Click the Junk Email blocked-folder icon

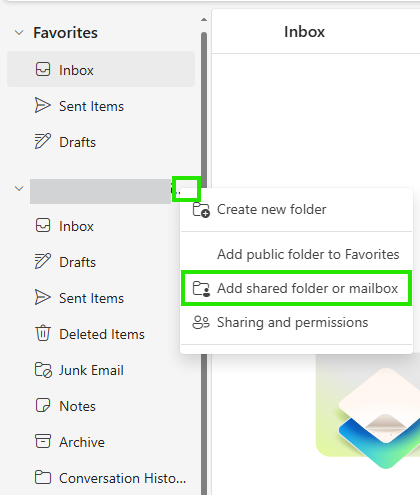(x=43, y=370)
